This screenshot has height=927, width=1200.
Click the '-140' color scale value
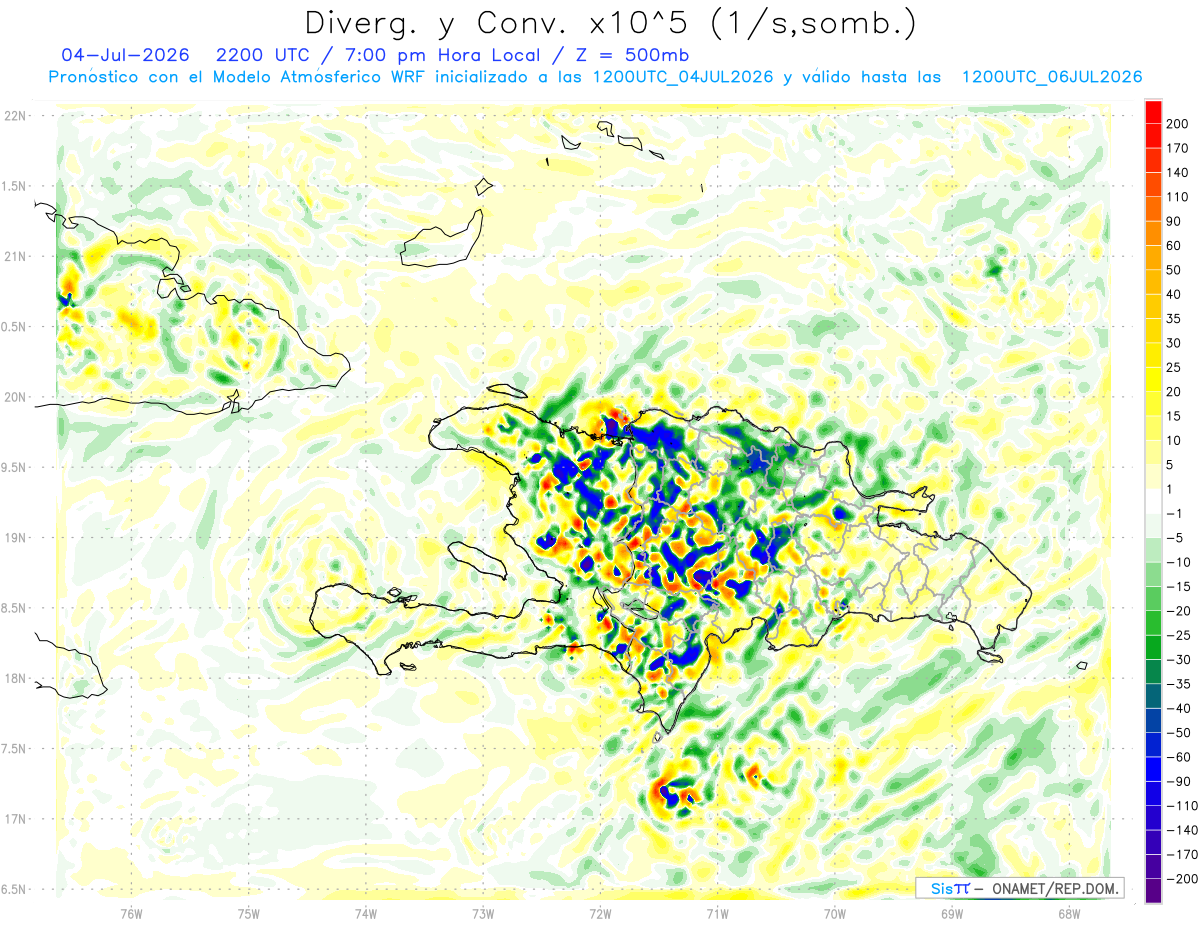(1181, 830)
